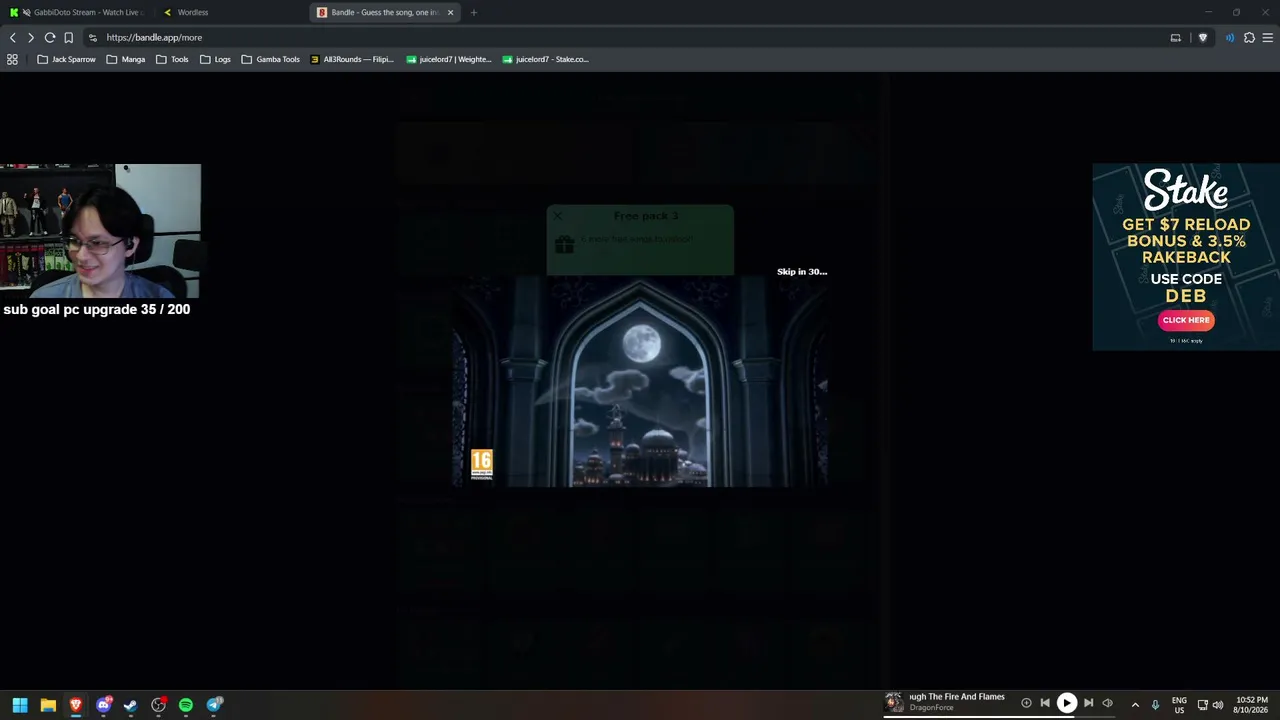Viewport: 1280px width, 720px height.
Task: Skip to next track in media widget
Action: (x=1088, y=703)
